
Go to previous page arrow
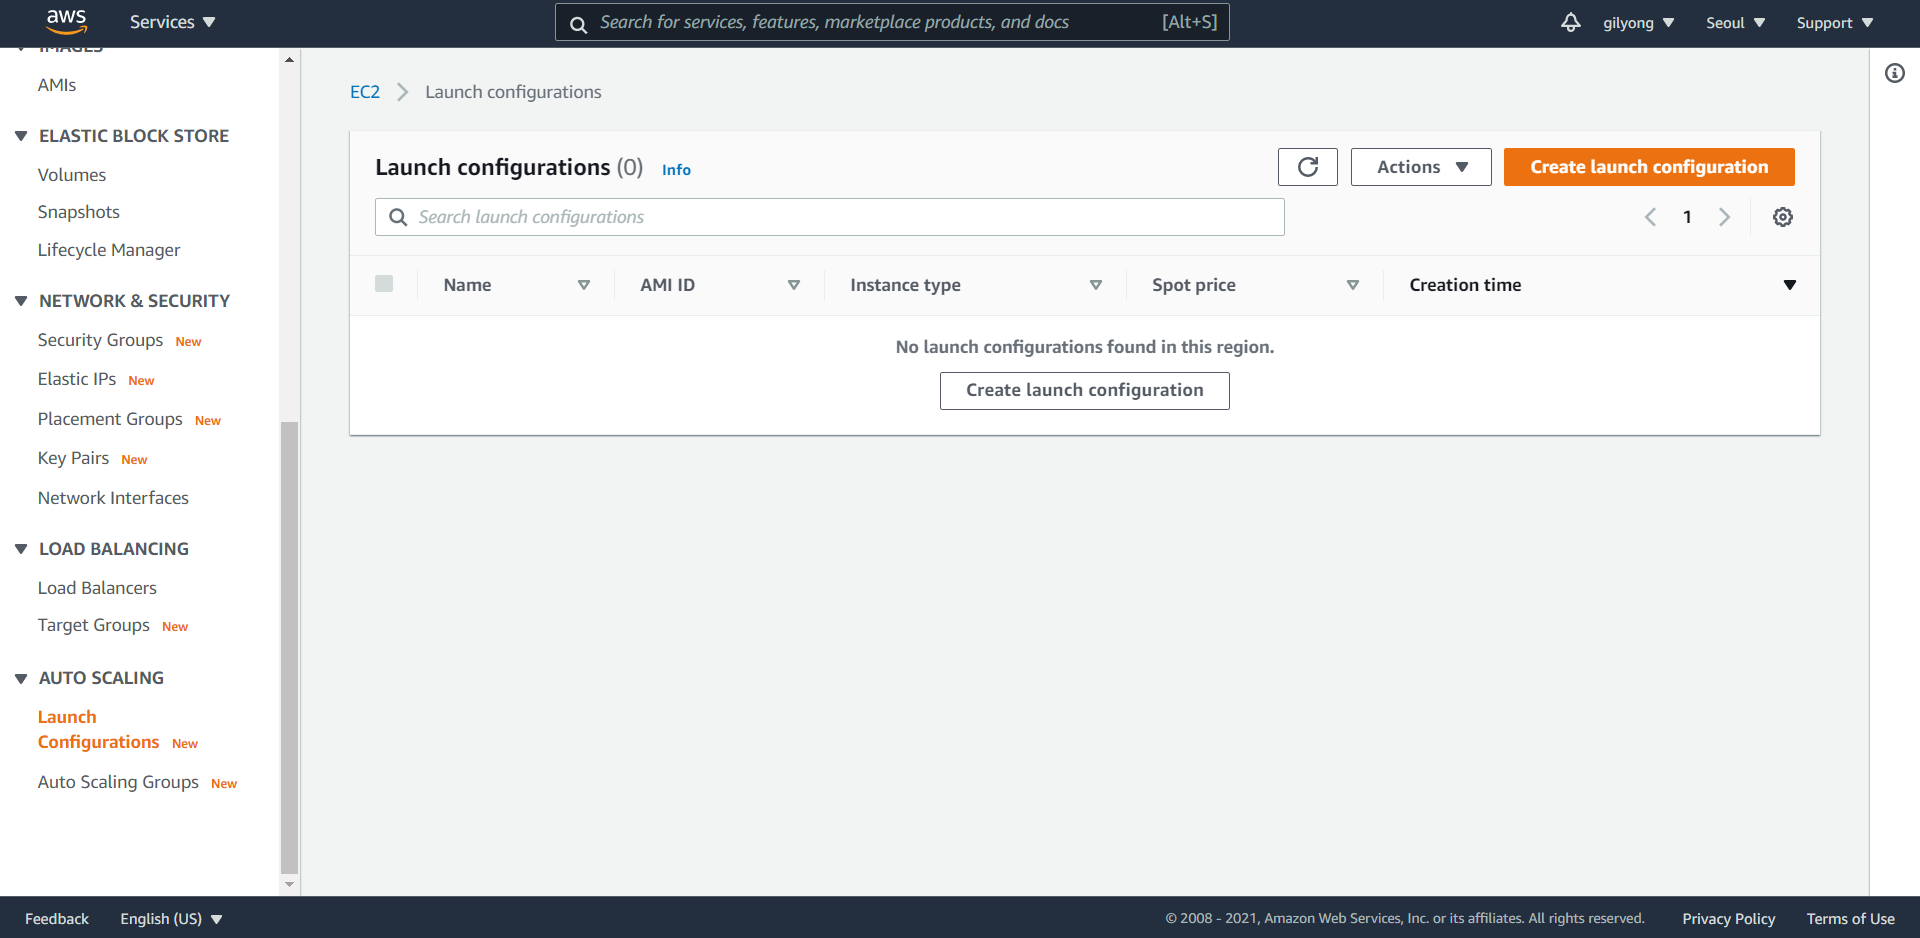click(1650, 217)
